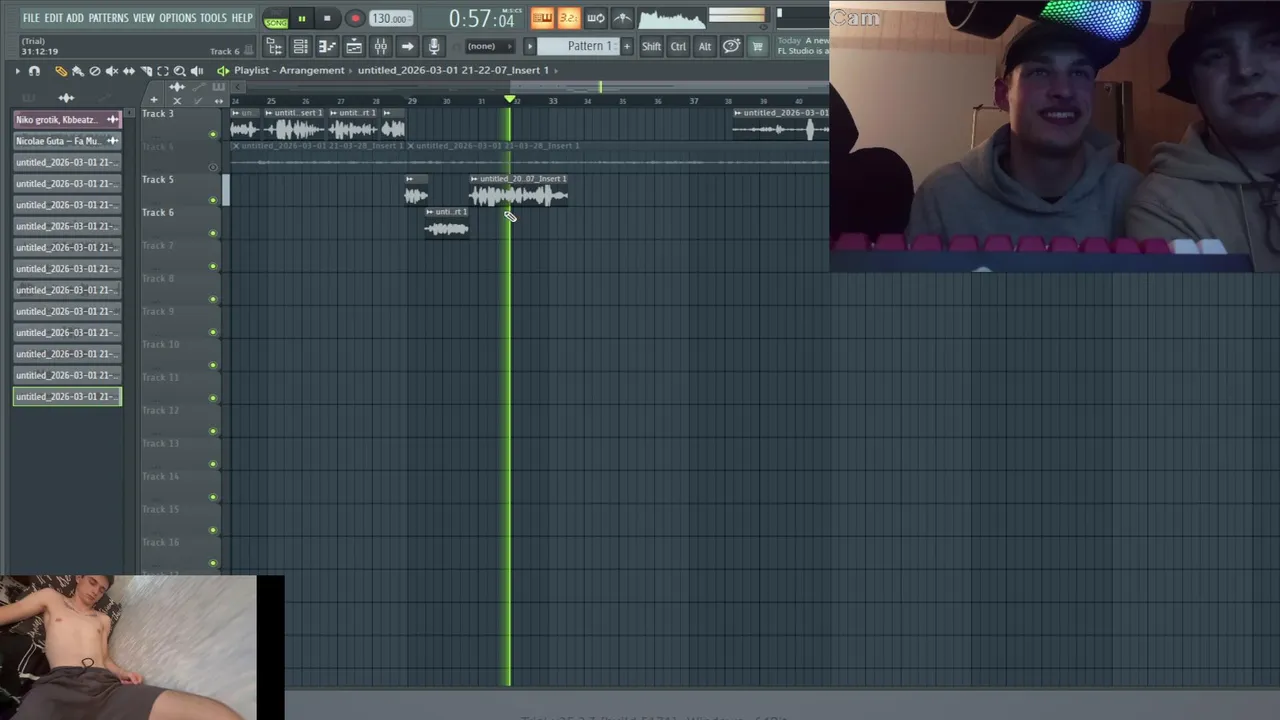Select the Playback speaker tool
This screenshot has width=1280, height=720.
[197, 71]
